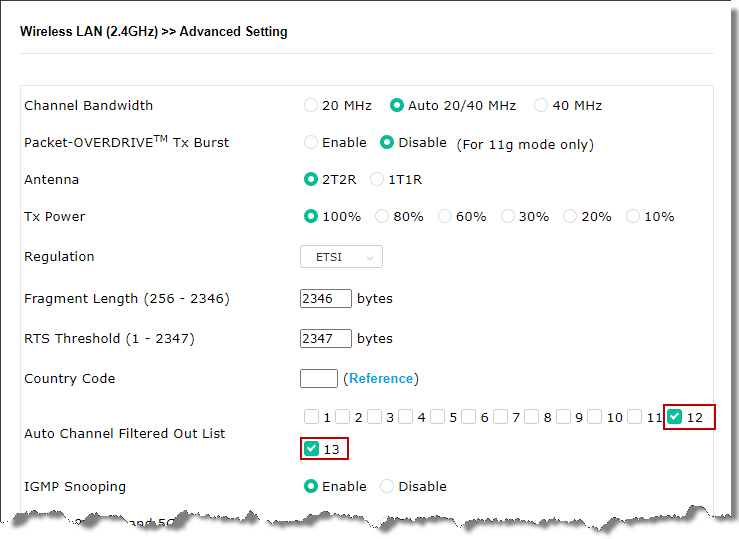The height and width of the screenshot is (539, 739).
Task: Uncheck channel 13 in filtered out list
Action: point(311,449)
